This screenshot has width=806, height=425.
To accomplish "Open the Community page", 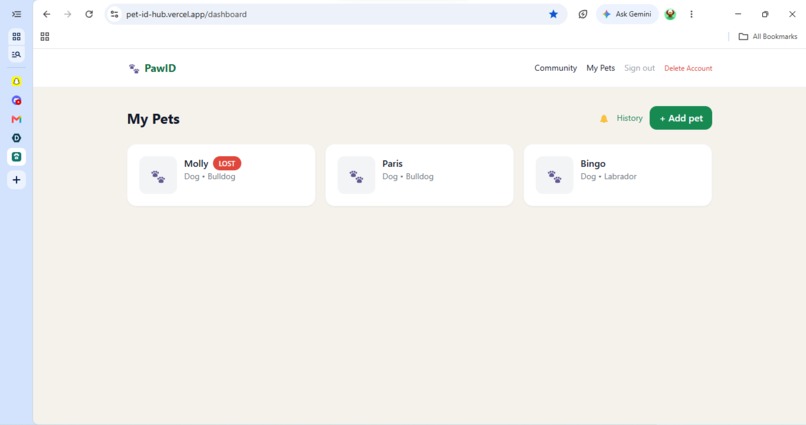I will (555, 68).
